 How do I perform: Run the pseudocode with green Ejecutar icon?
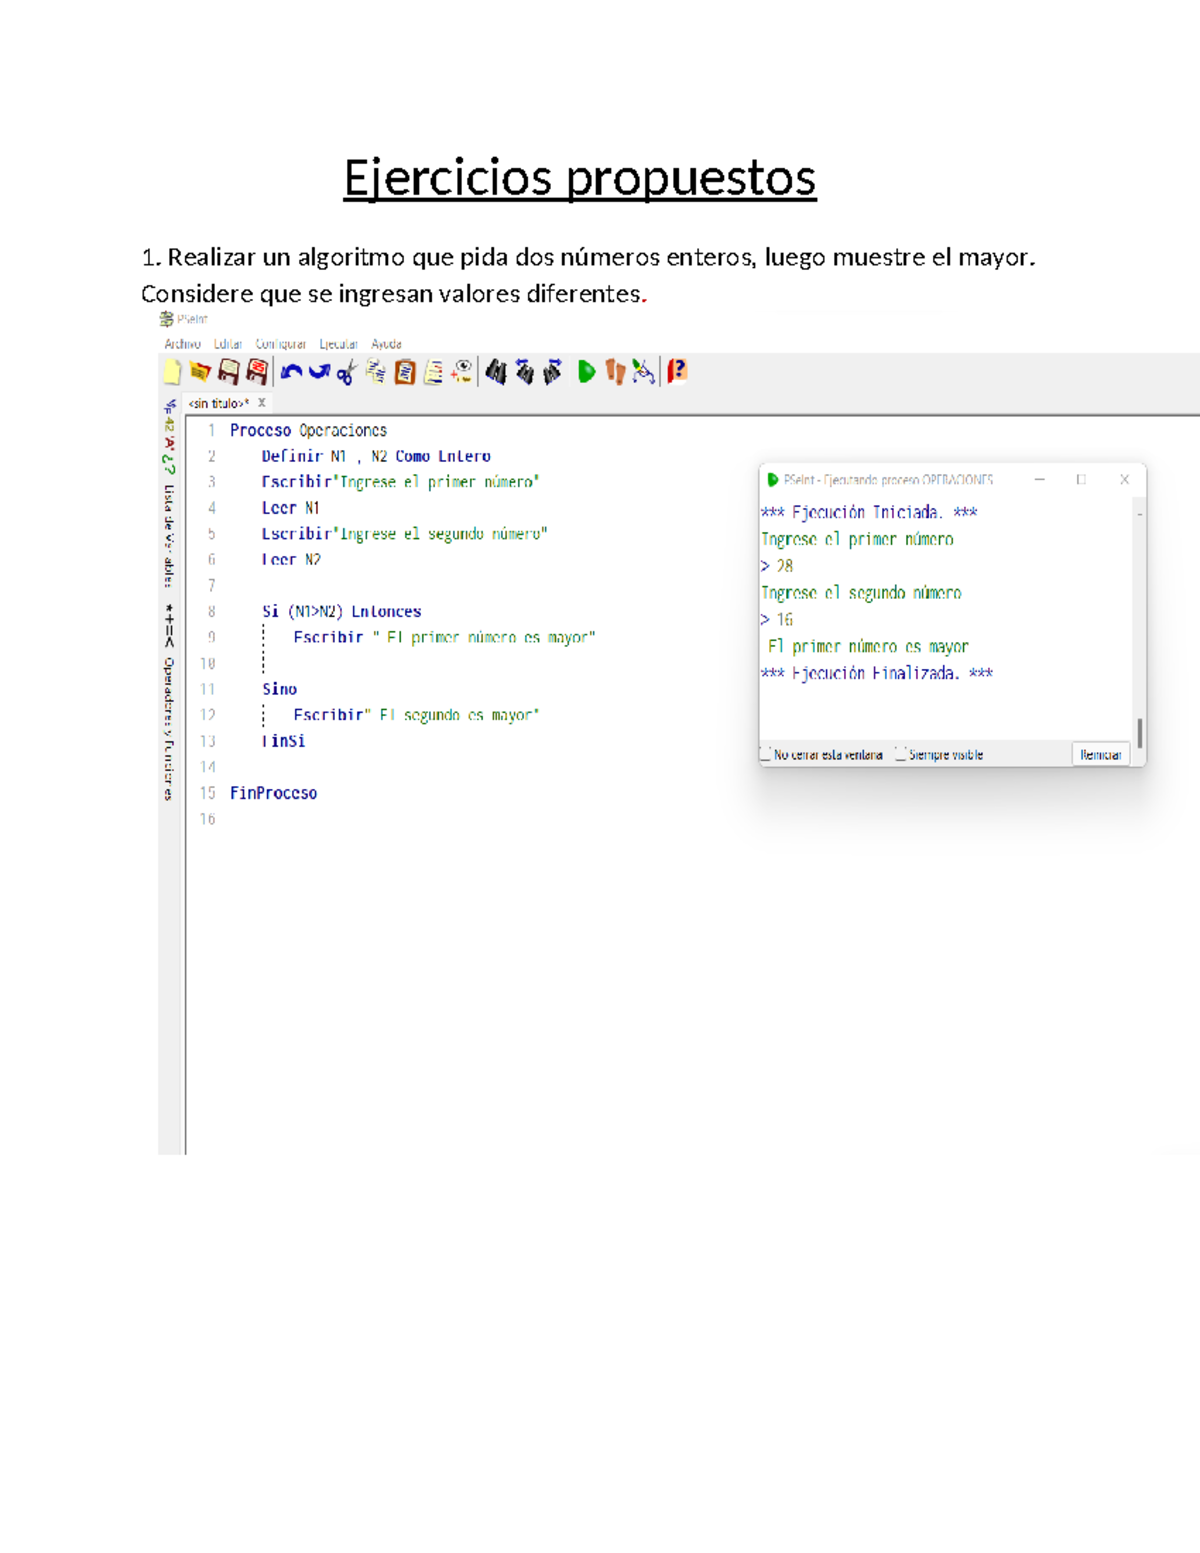[x=585, y=370]
